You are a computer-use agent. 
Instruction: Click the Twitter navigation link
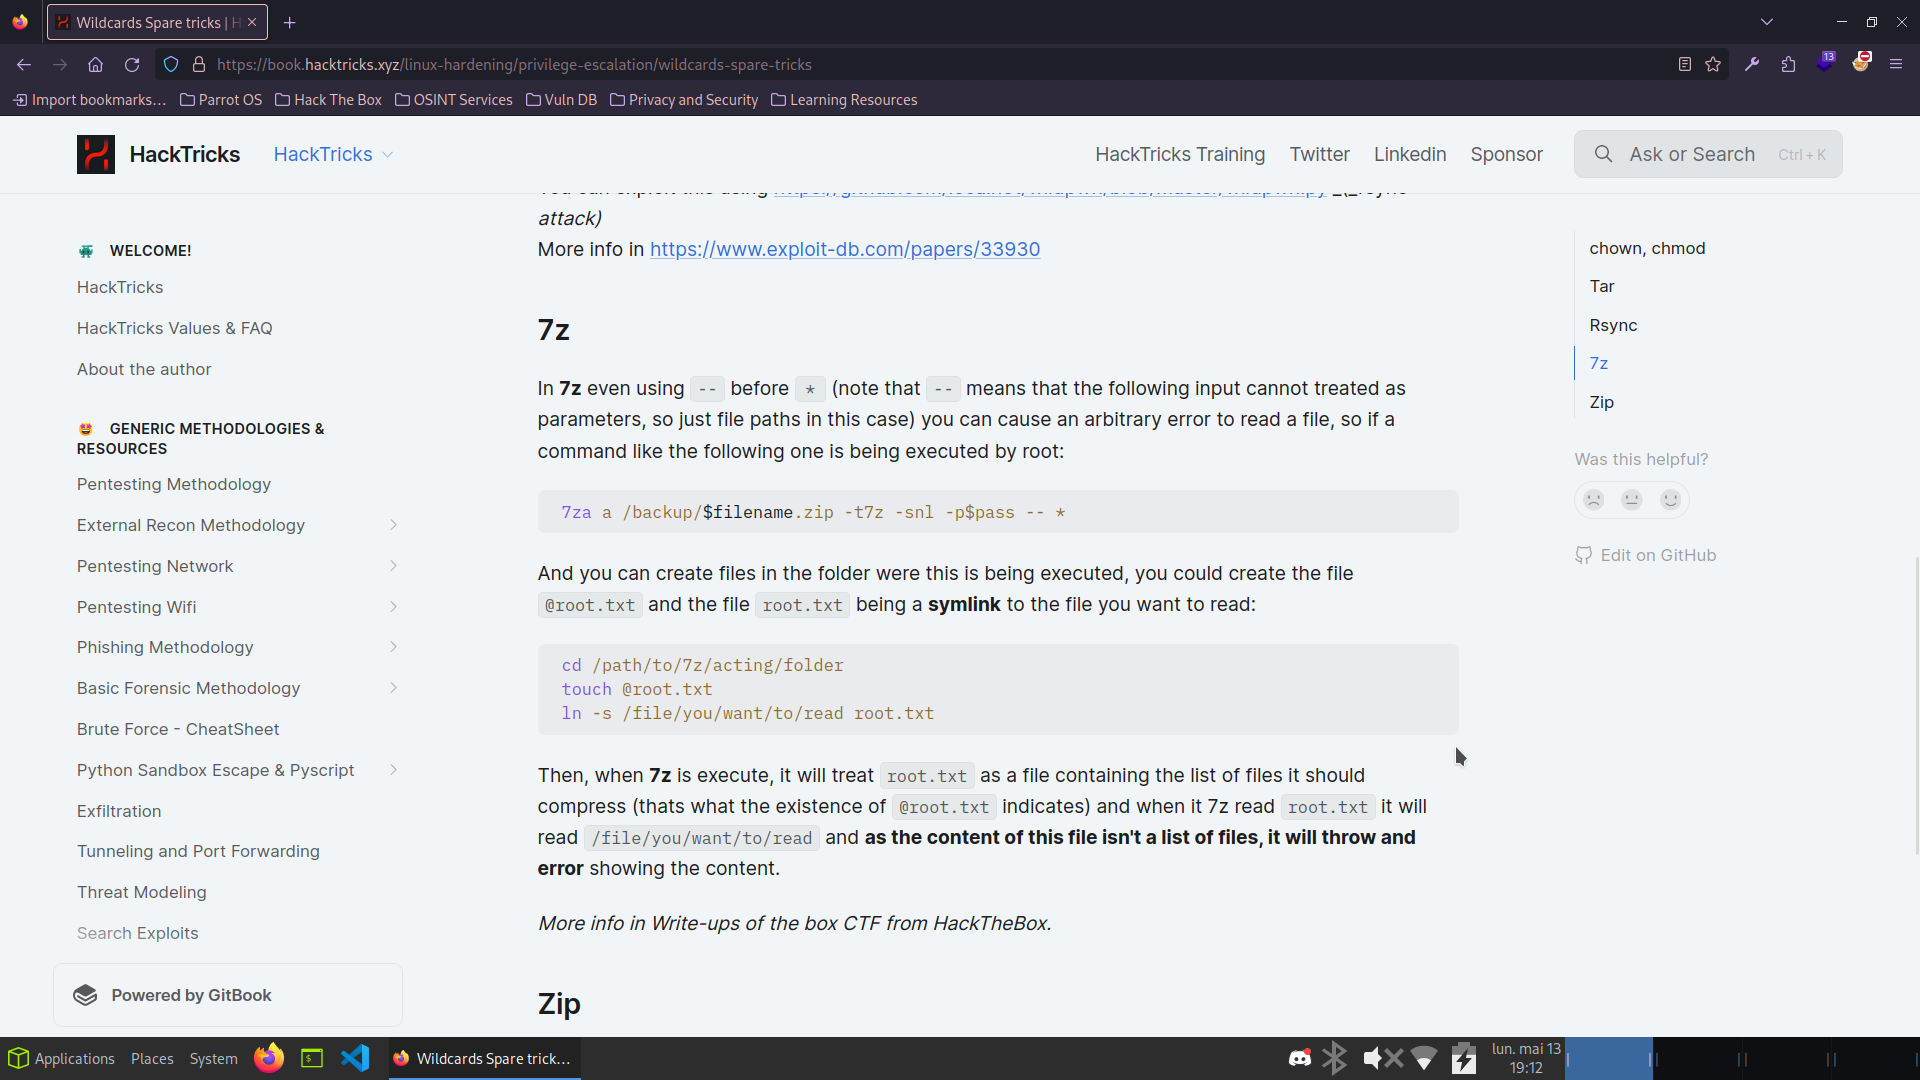pyautogui.click(x=1319, y=154)
